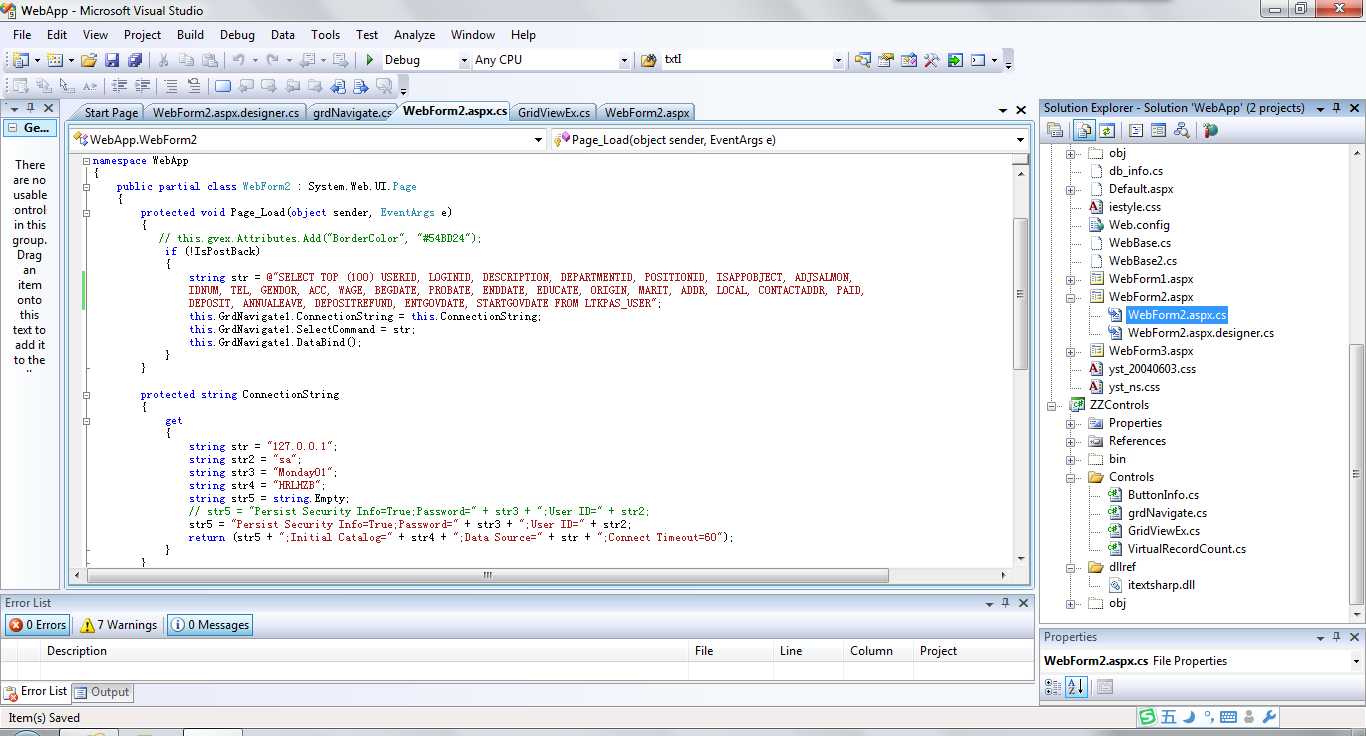Image resolution: width=1366 pixels, height=736 pixels.
Task: Click the Find in Files icon
Action: coord(648,60)
